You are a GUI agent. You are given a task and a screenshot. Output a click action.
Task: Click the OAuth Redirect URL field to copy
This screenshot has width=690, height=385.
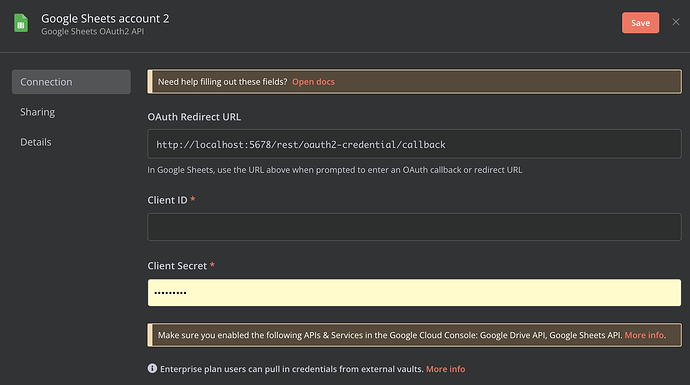tap(414, 144)
